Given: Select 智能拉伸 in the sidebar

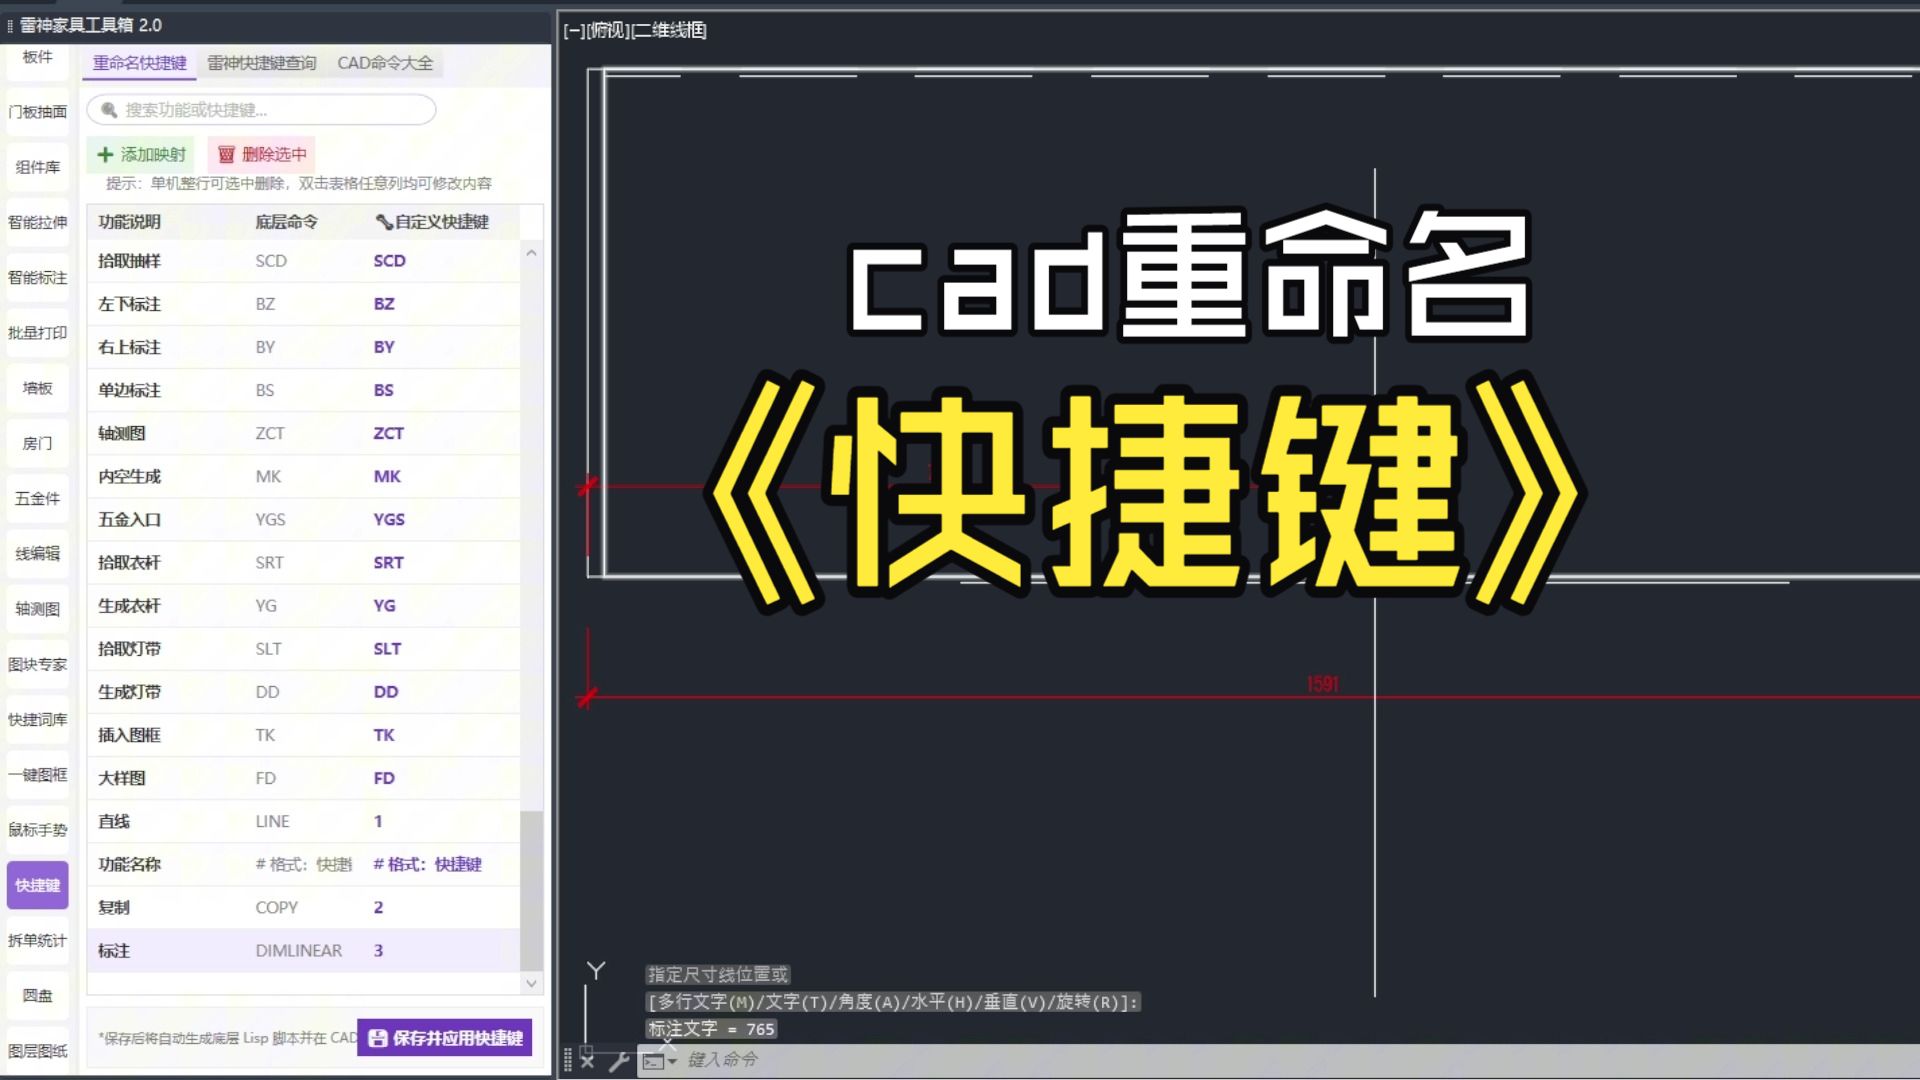Looking at the screenshot, I should (38, 222).
